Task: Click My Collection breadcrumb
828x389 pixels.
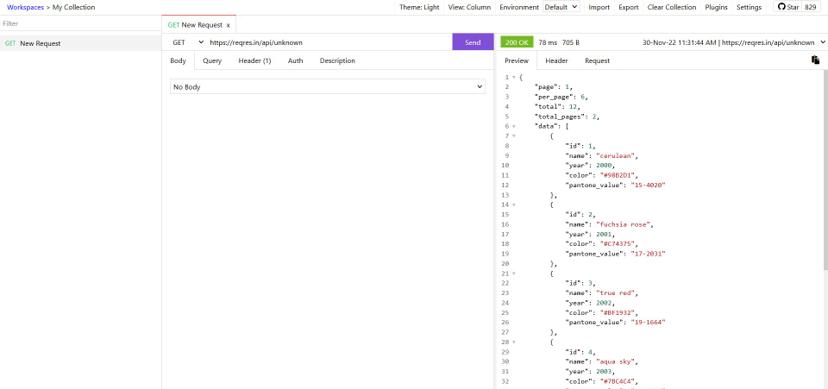Action: point(74,7)
